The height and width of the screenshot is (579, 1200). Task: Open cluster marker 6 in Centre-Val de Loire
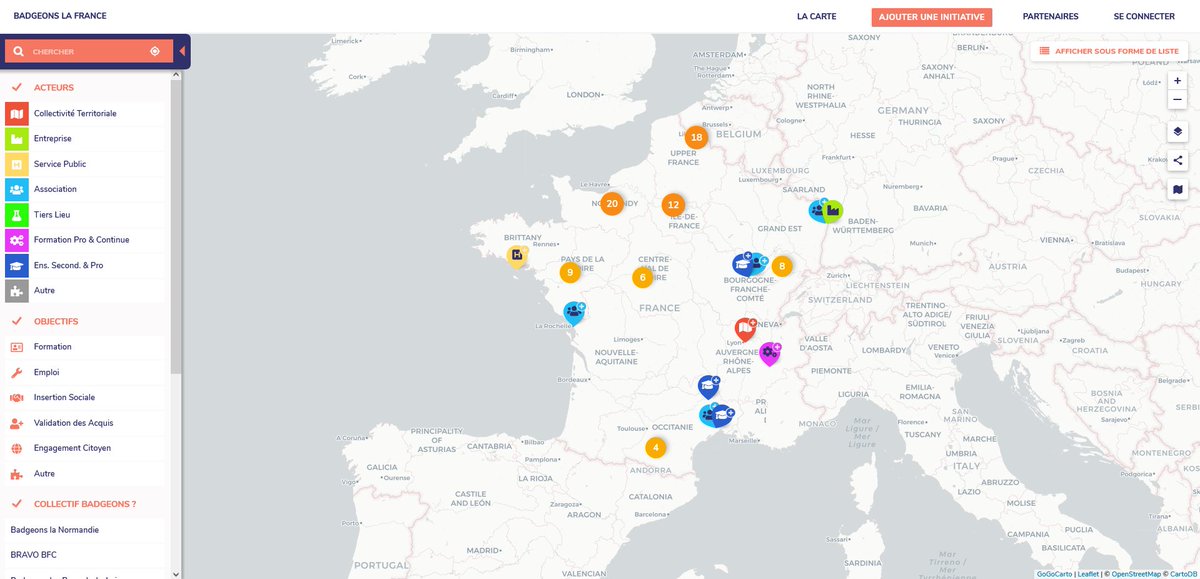click(x=642, y=277)
